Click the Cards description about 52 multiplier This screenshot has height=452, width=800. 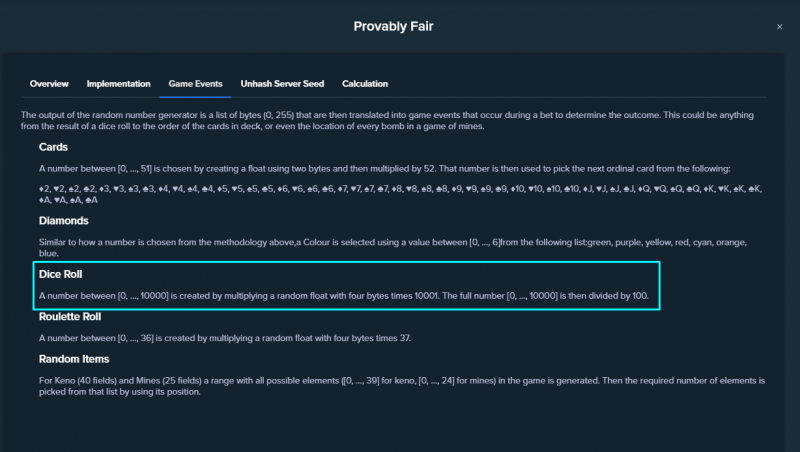tap(385, 168)
